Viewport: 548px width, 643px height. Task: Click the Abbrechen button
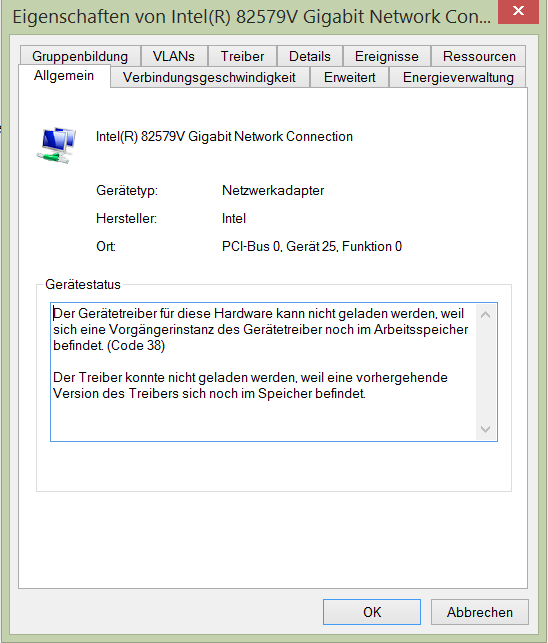pyautogui.click(x=480, y=612)
